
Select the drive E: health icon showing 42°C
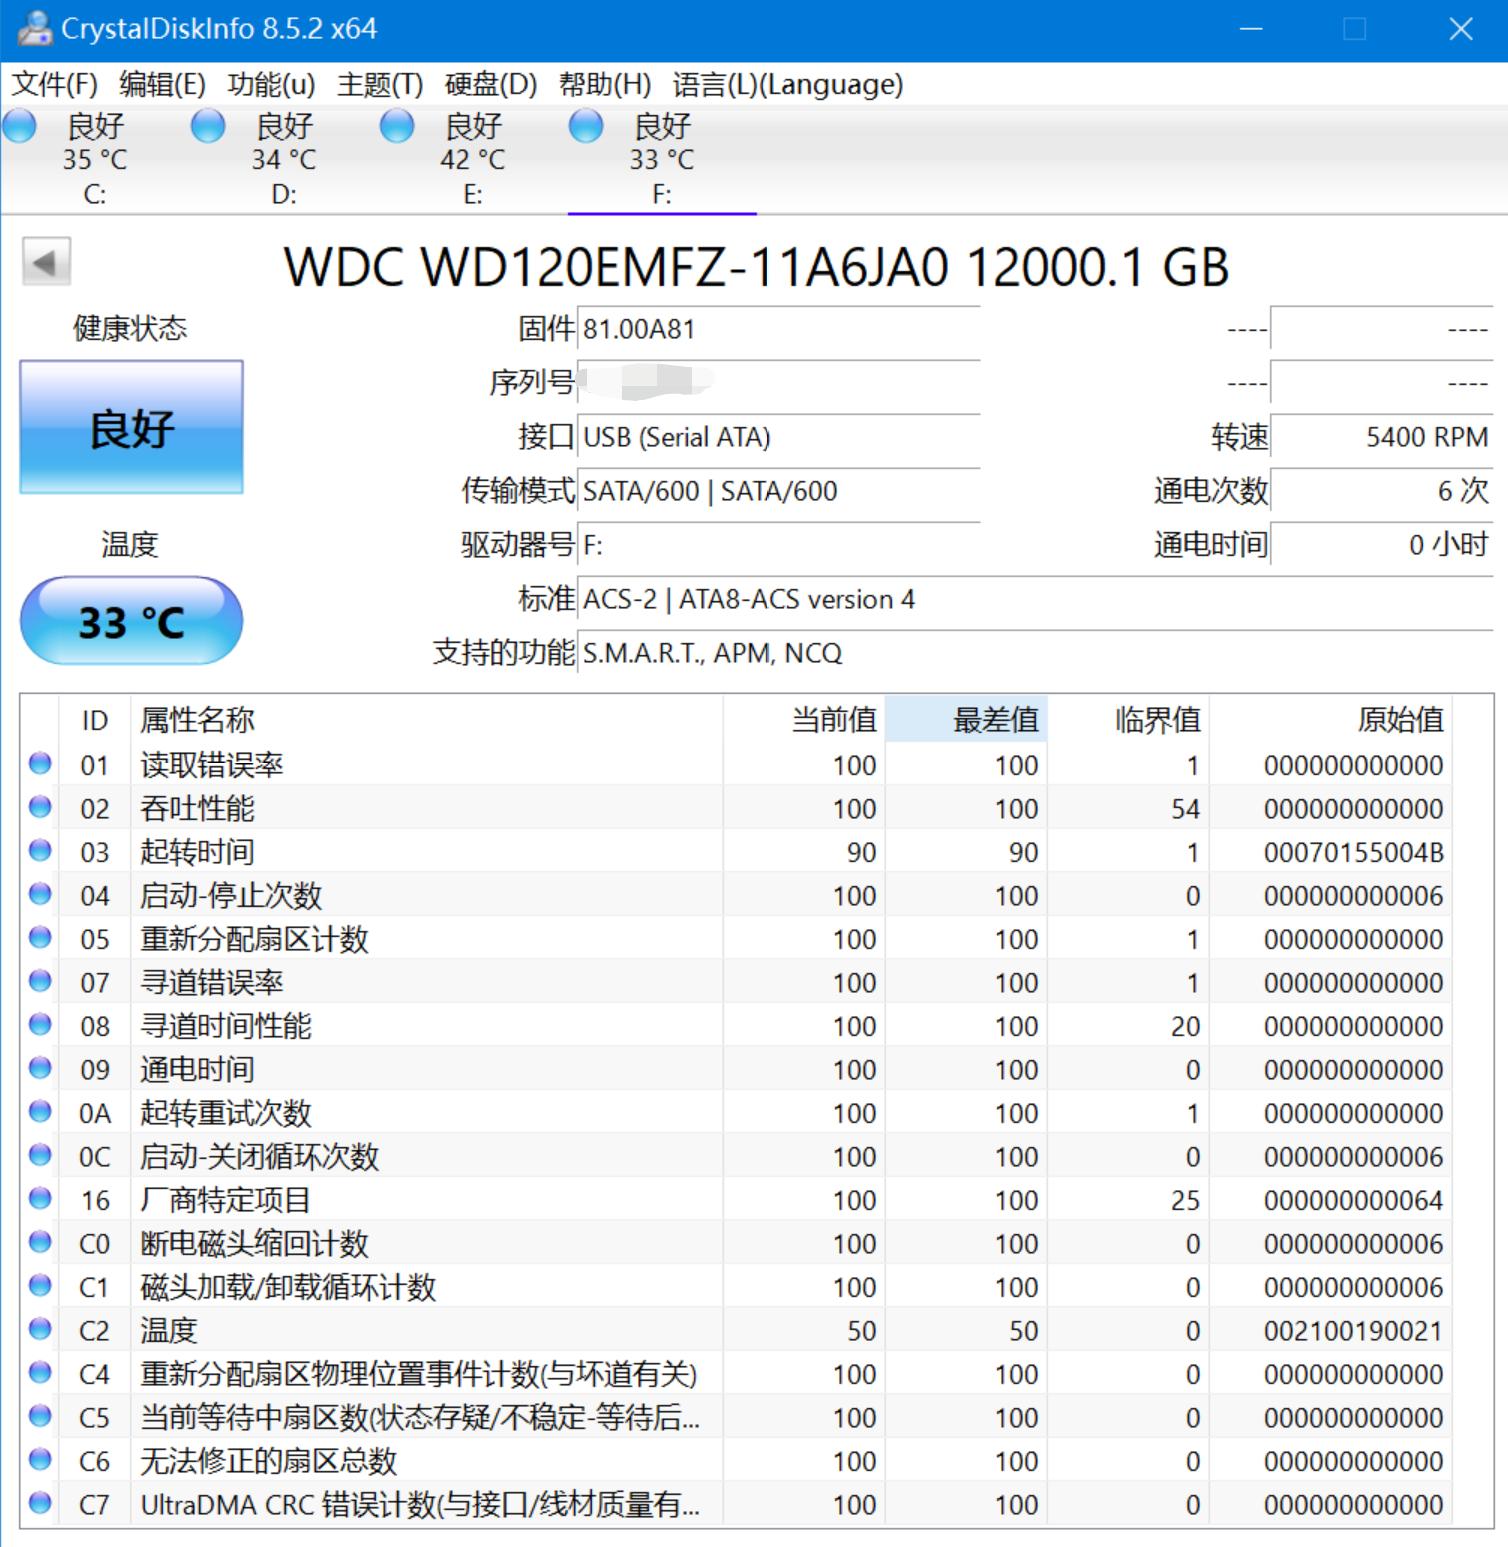coord(396,127)
